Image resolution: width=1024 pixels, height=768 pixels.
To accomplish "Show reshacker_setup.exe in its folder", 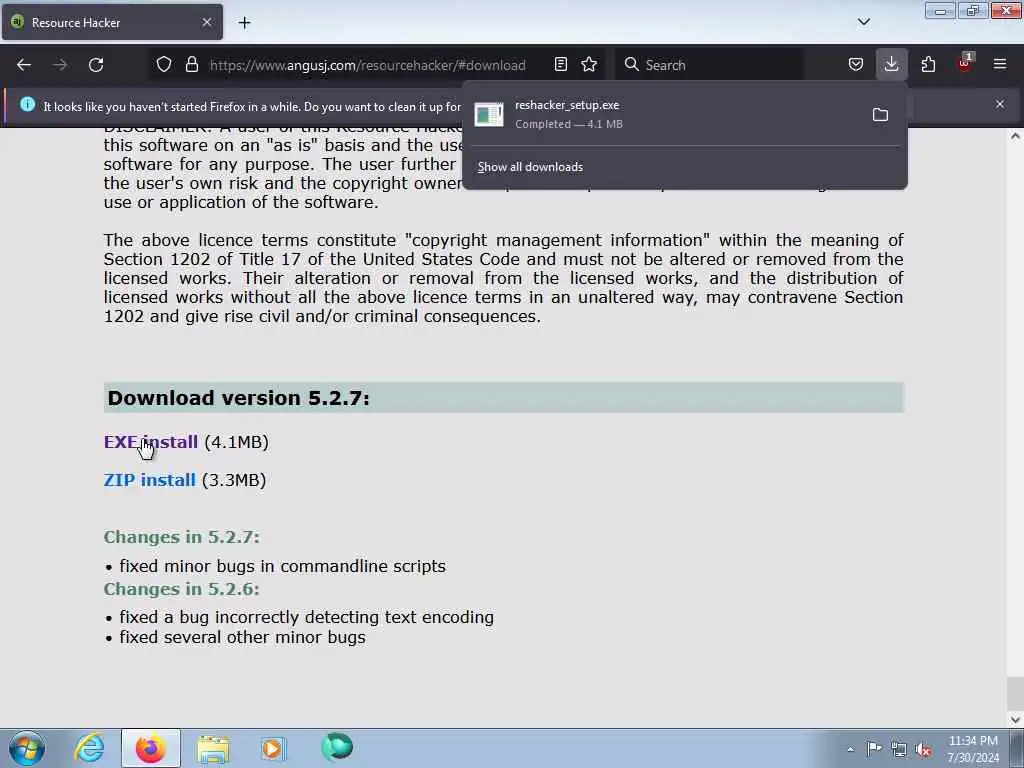I will (x=880, y=115).
